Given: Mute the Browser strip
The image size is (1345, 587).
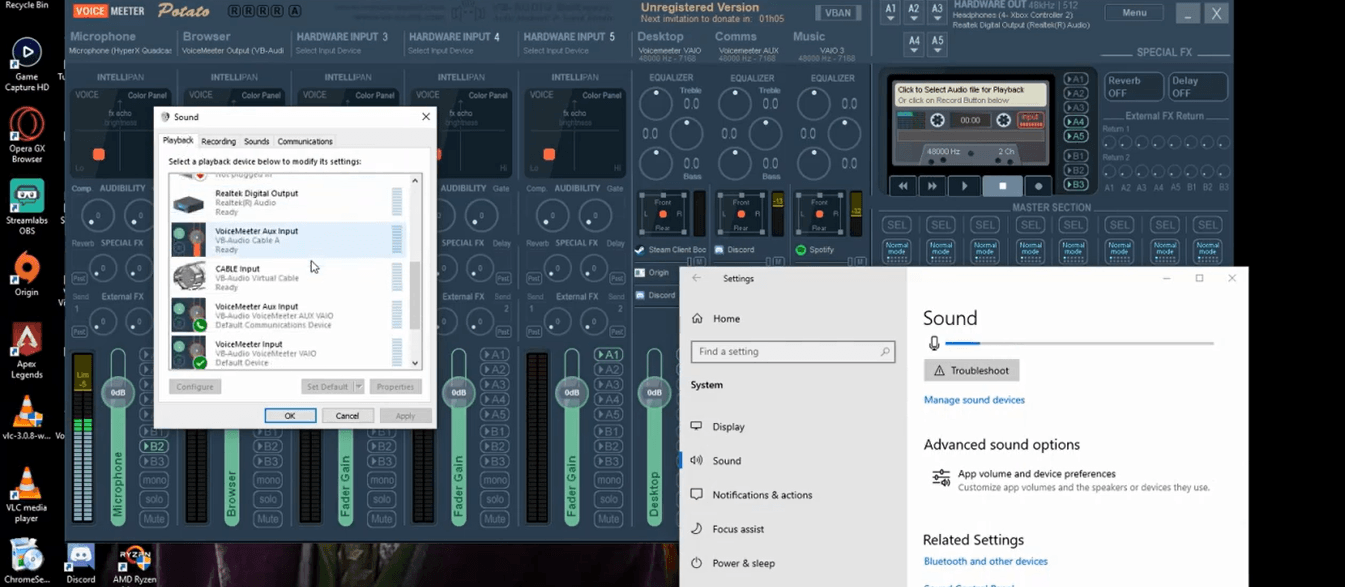Looking at the screenshot, I should 268,519.
